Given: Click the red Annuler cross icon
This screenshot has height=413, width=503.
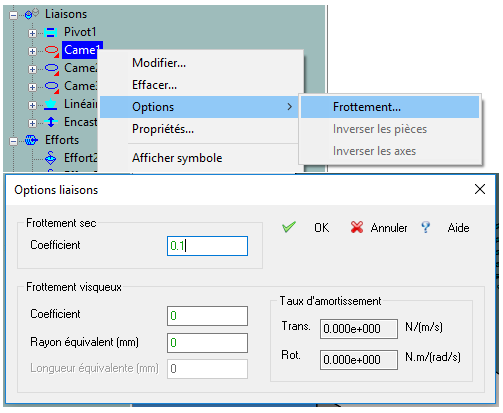Looking at the screenshot, I should click(x=357, y=227).
